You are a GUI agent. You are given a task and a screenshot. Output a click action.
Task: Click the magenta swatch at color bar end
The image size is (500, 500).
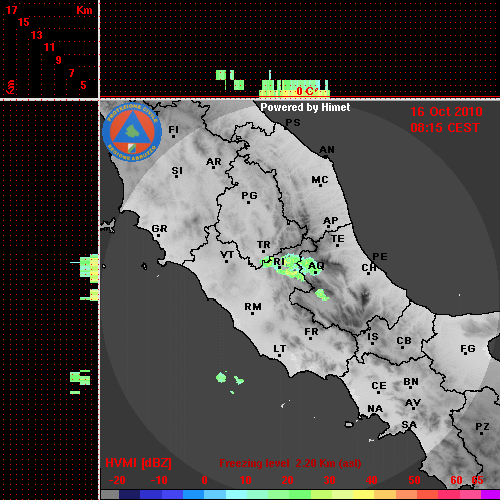point(490,495)
